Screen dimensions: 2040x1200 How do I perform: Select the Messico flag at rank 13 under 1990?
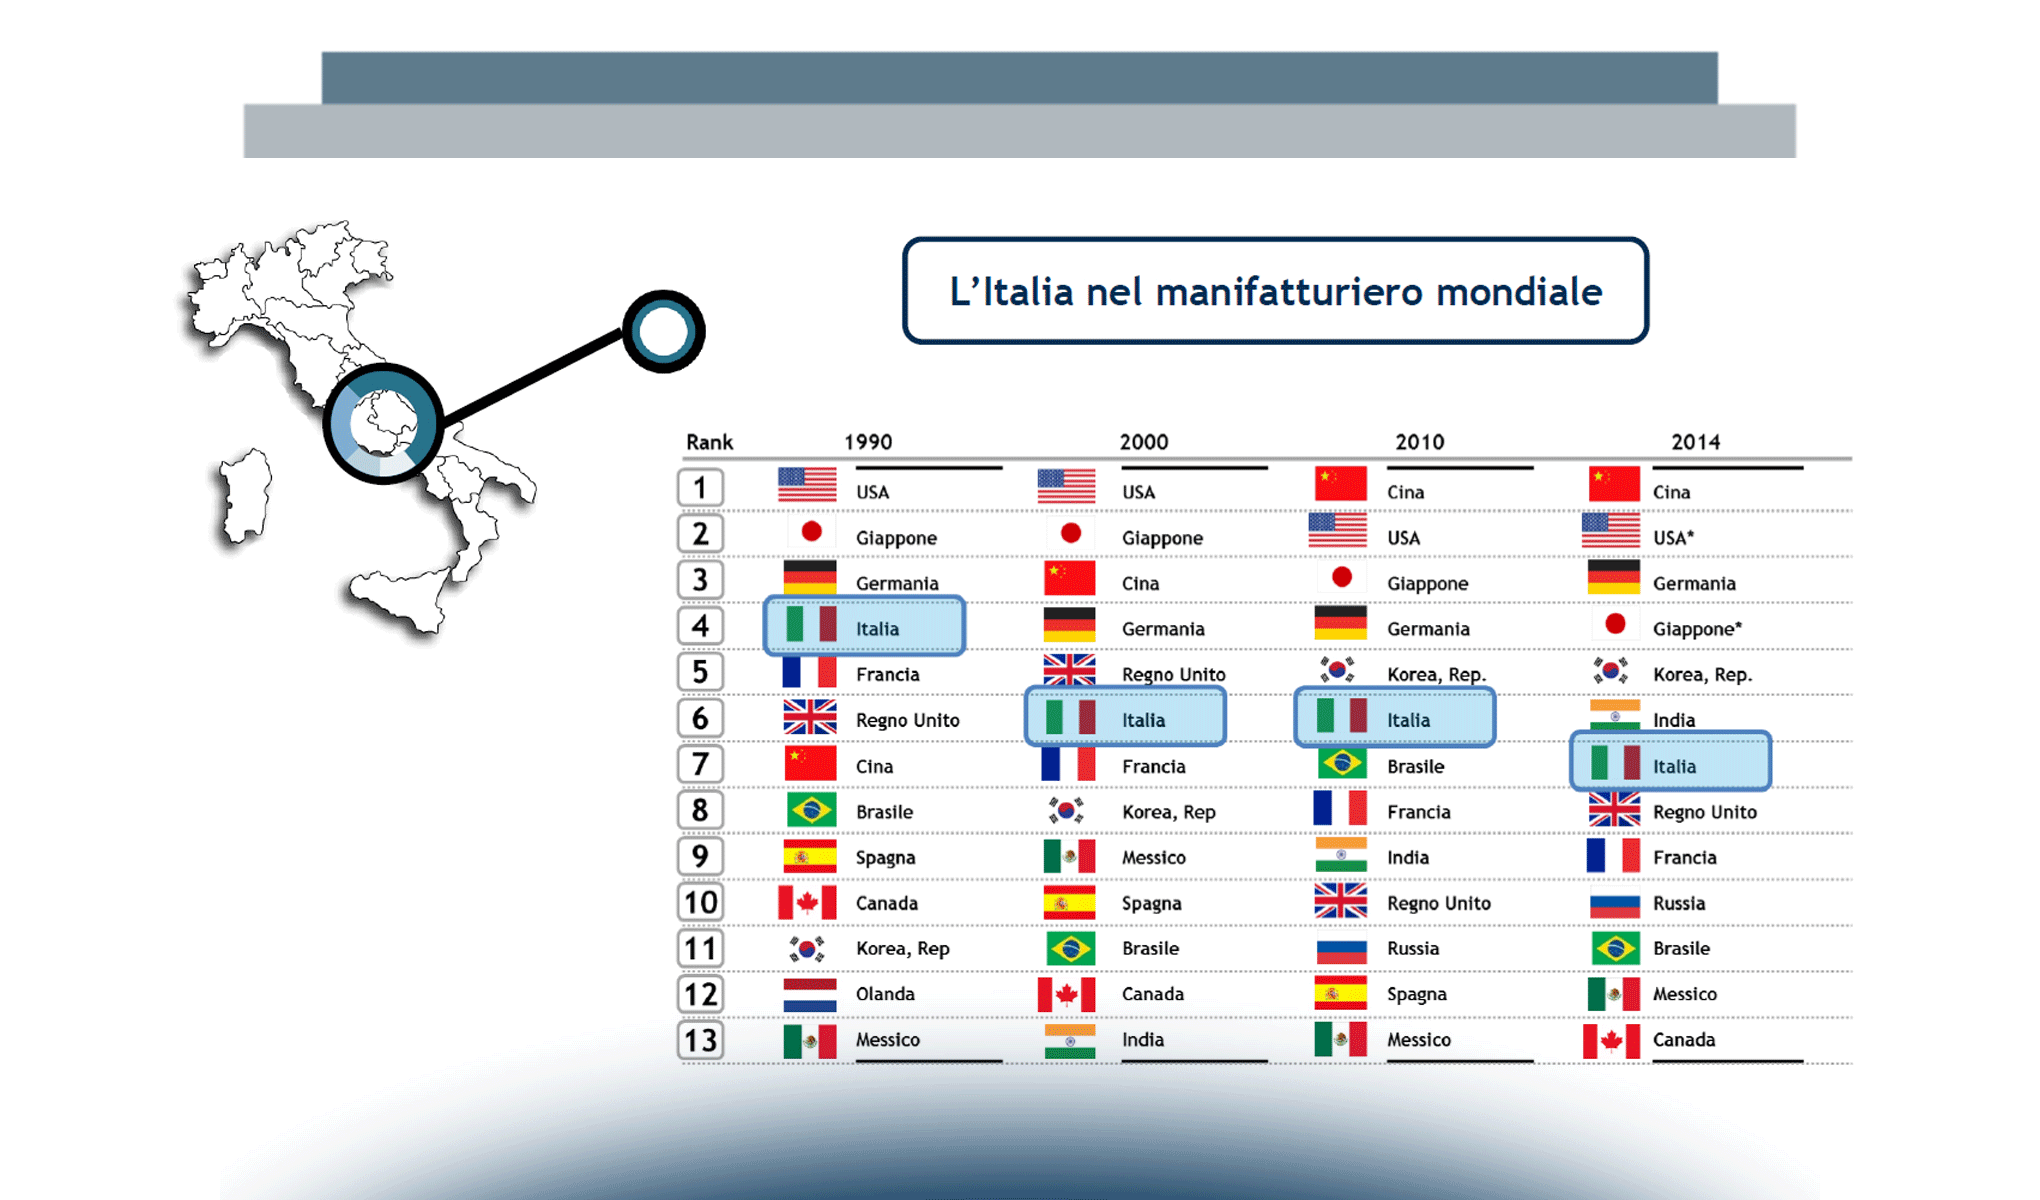click(808, 1039)
